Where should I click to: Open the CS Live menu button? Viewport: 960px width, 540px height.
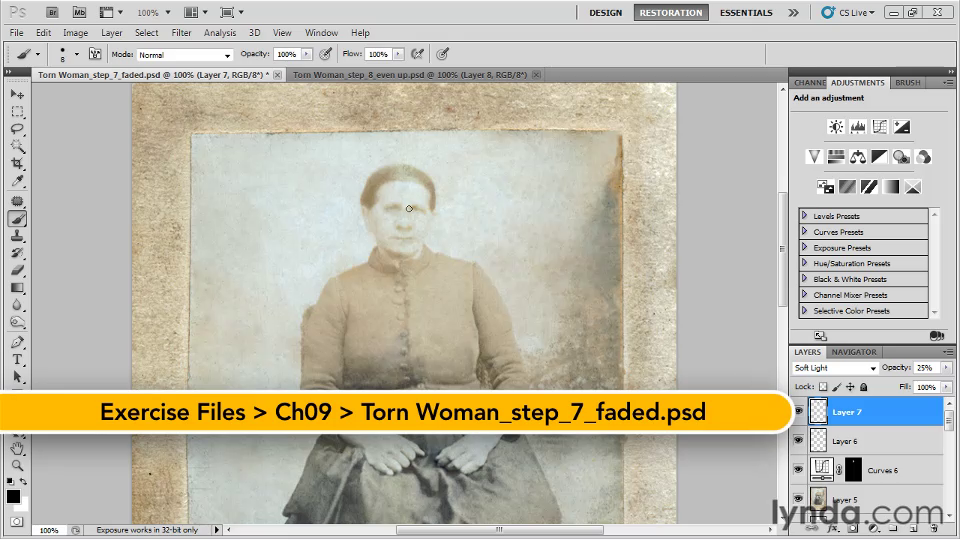point(848,12)
